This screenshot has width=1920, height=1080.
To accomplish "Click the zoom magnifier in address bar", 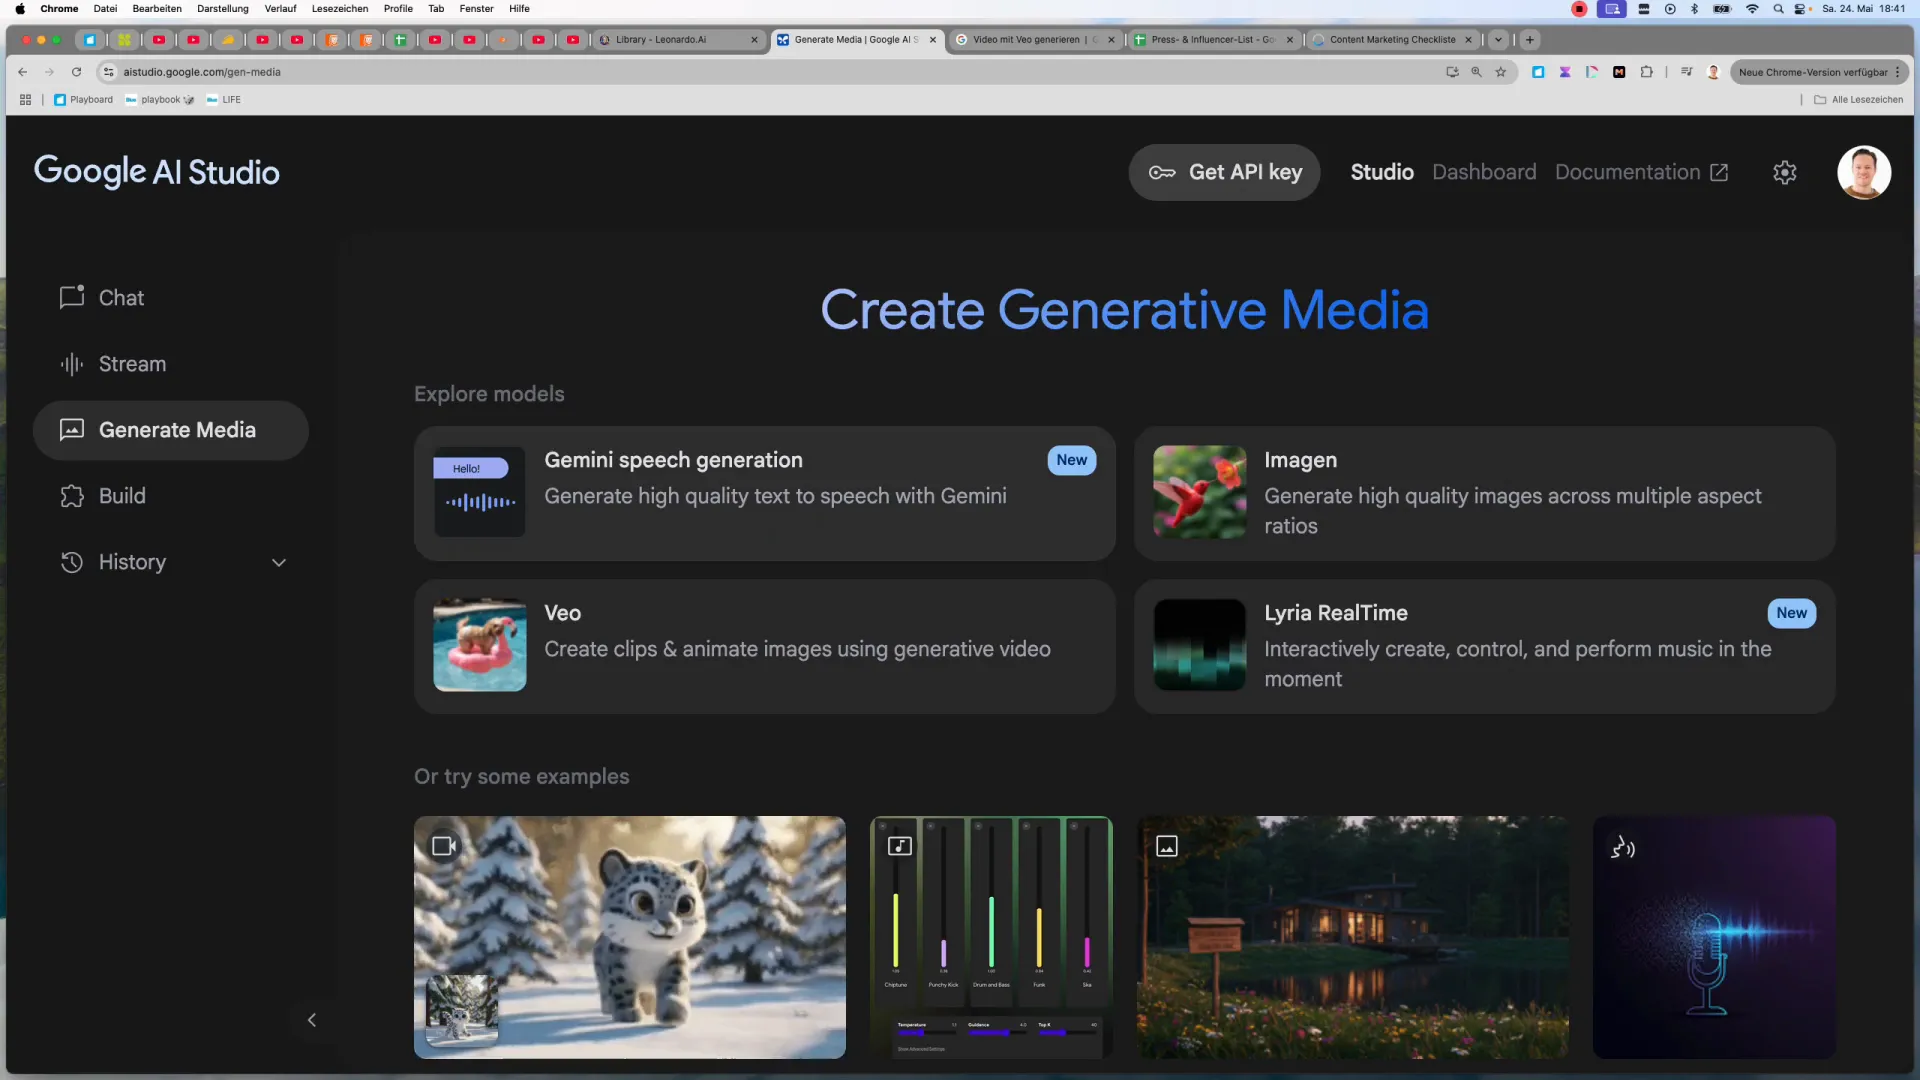I will click(x=1476, y=72).
